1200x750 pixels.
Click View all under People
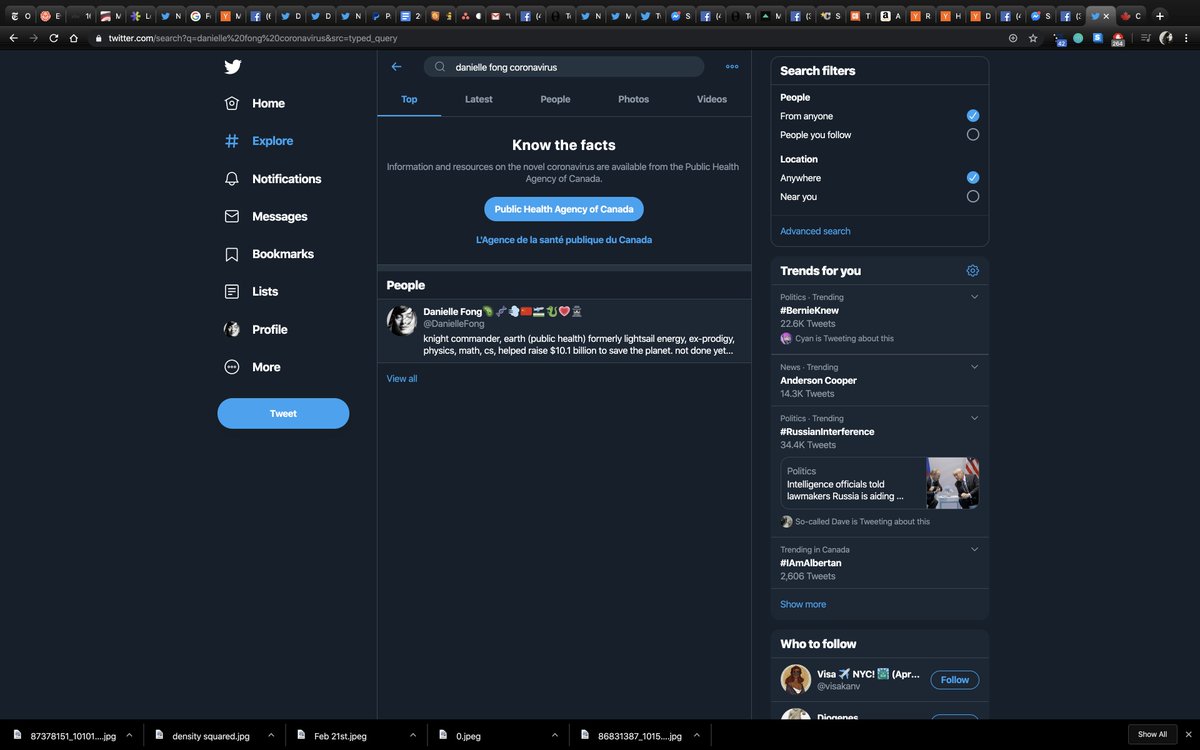[402, 379]
